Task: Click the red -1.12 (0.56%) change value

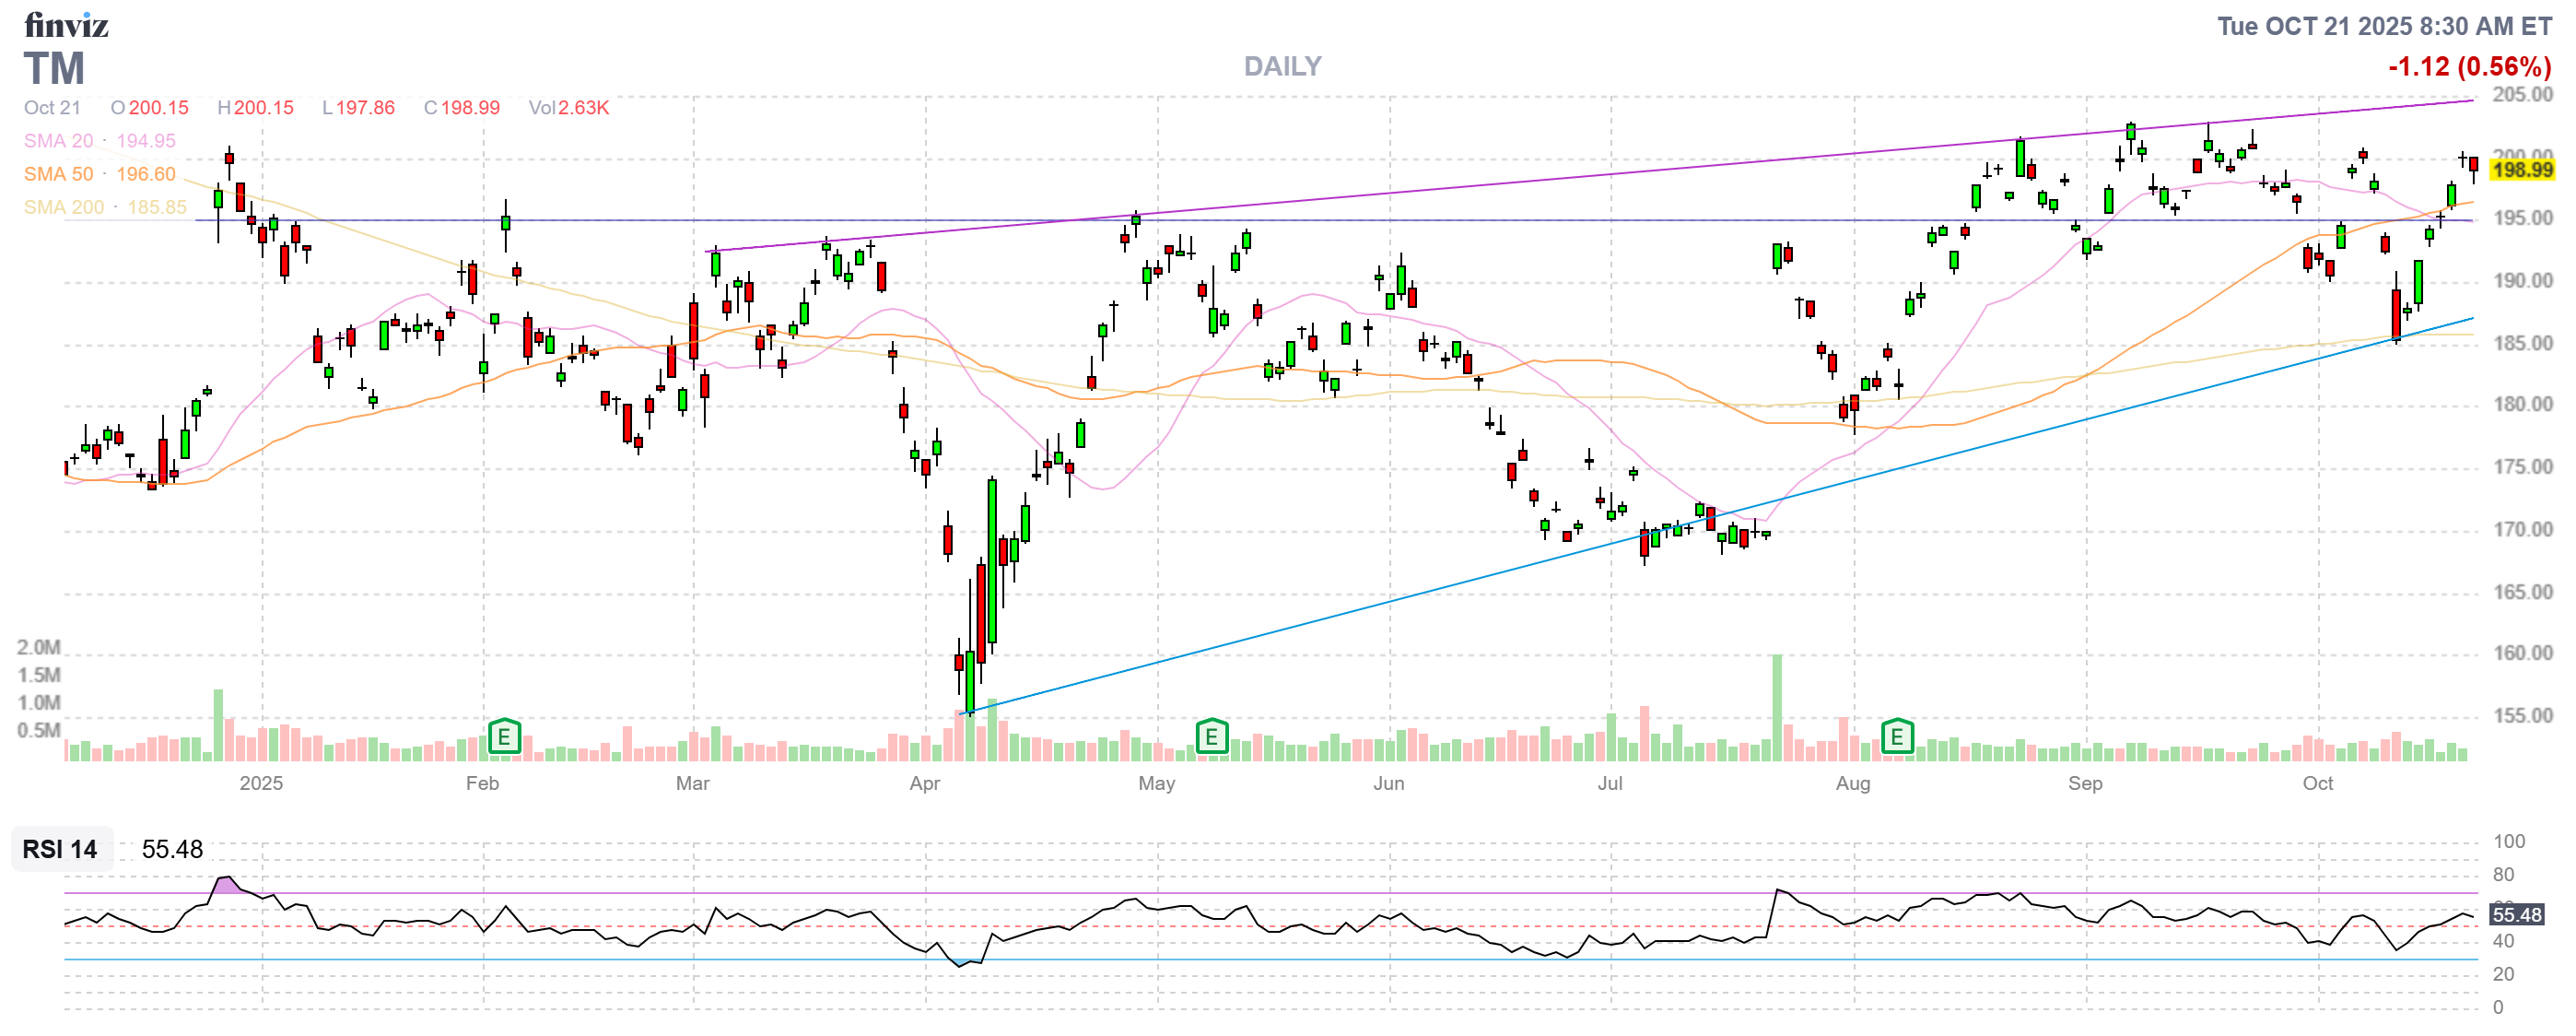Action: click(2468, 67)
